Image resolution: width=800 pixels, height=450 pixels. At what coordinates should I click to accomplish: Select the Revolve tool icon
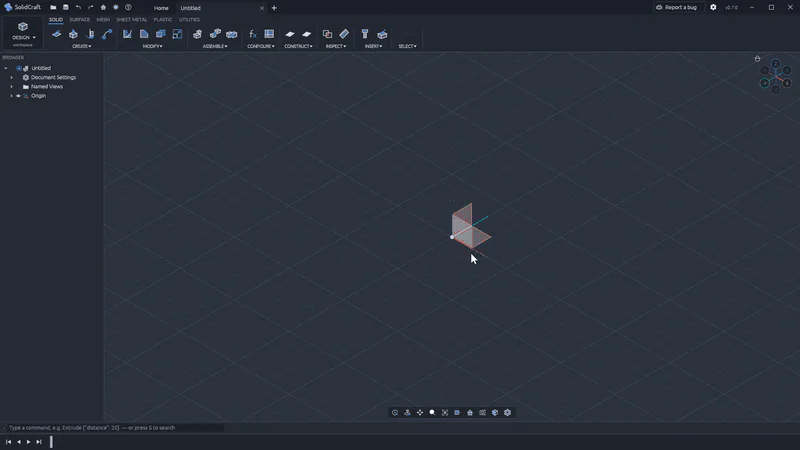[90, 34]
